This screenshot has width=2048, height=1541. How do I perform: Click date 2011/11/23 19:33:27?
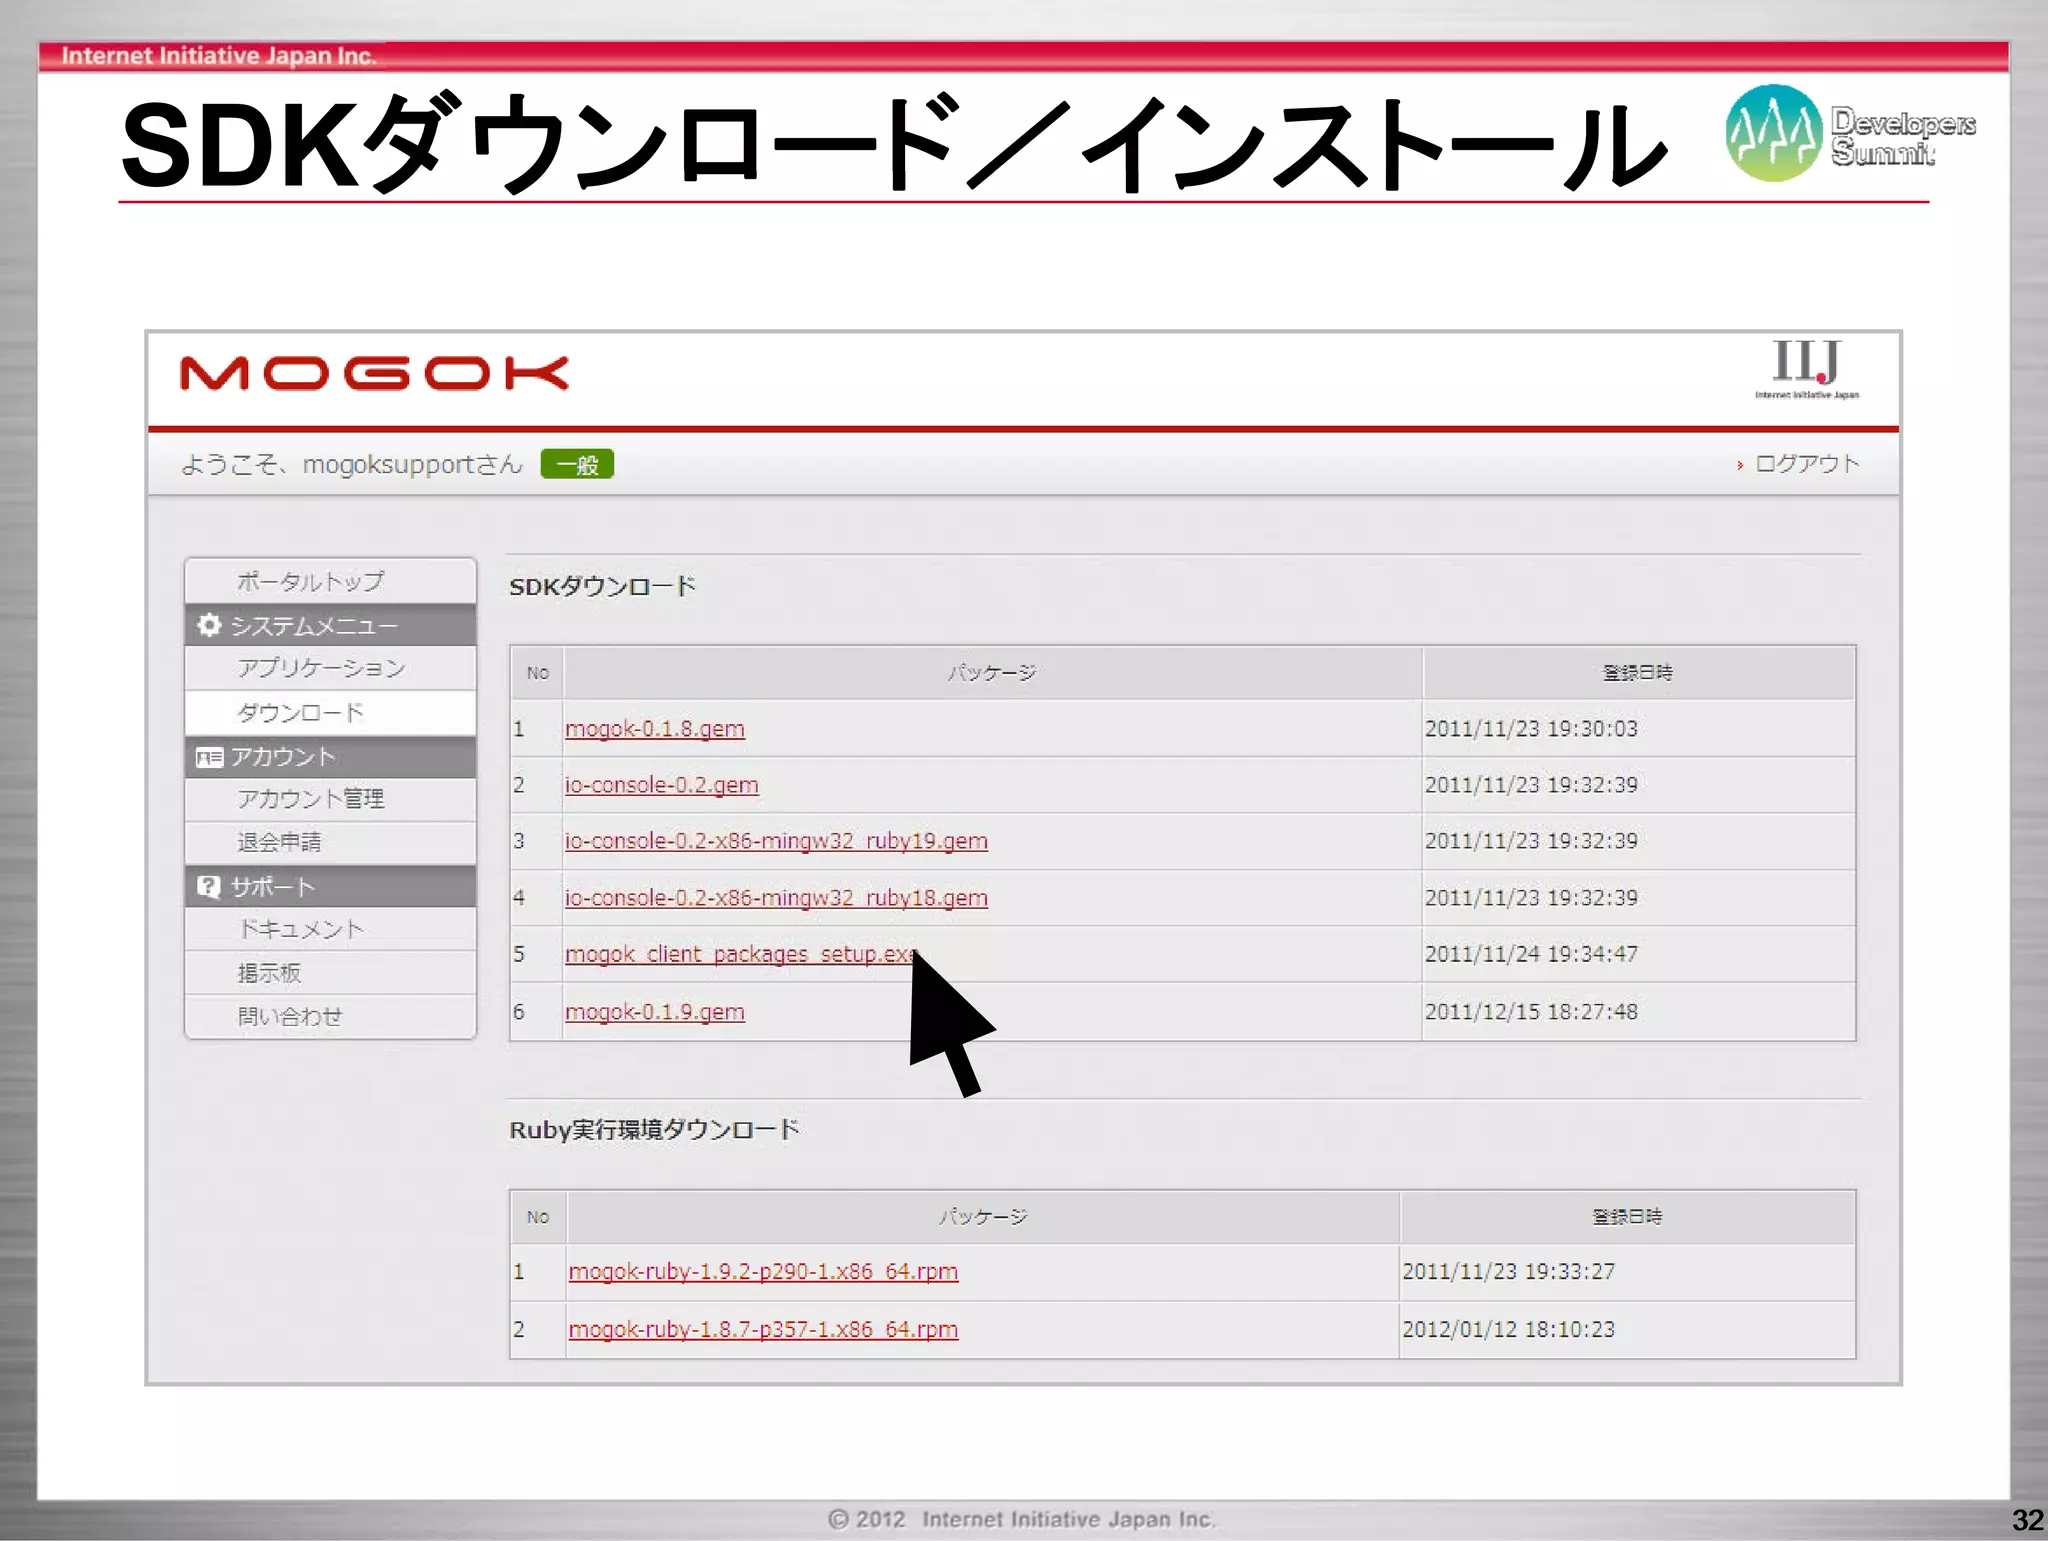point(1508,1271)
